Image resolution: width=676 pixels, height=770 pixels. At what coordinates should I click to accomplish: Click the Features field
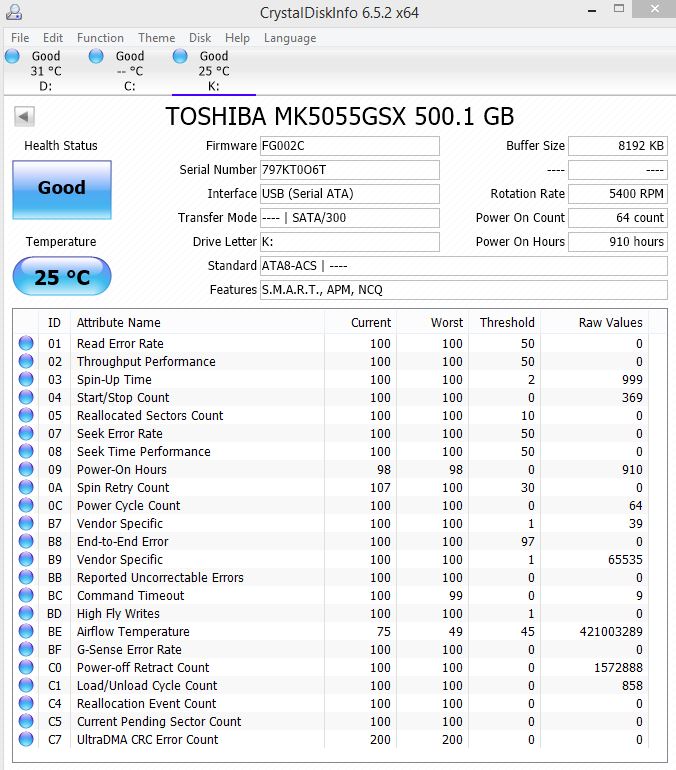point(463,290)
